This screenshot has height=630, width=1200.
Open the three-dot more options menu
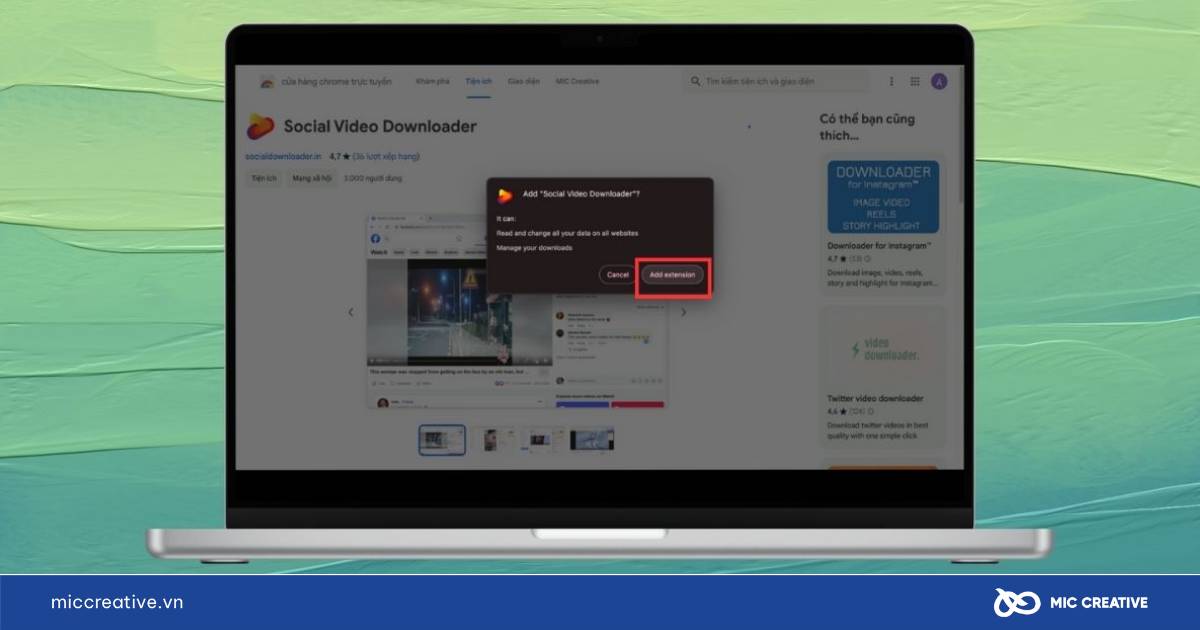click(x=892, y=81)
